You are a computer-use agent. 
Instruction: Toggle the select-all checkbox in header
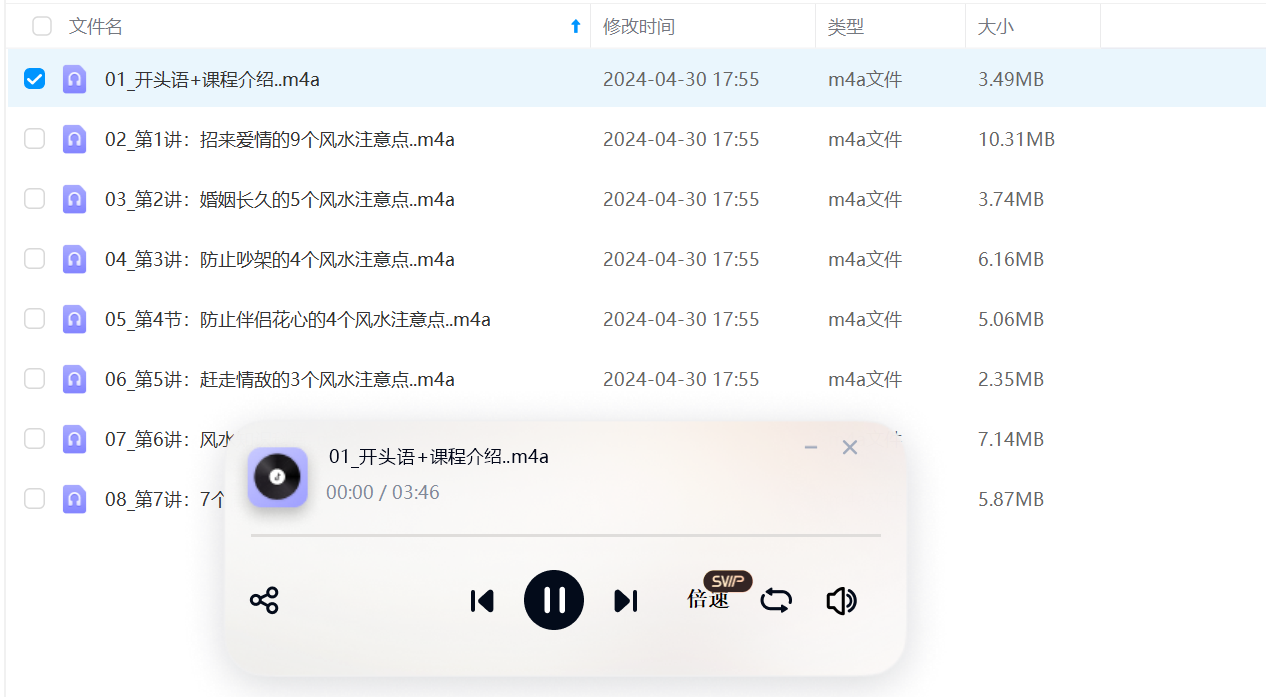tap(42, 27)
